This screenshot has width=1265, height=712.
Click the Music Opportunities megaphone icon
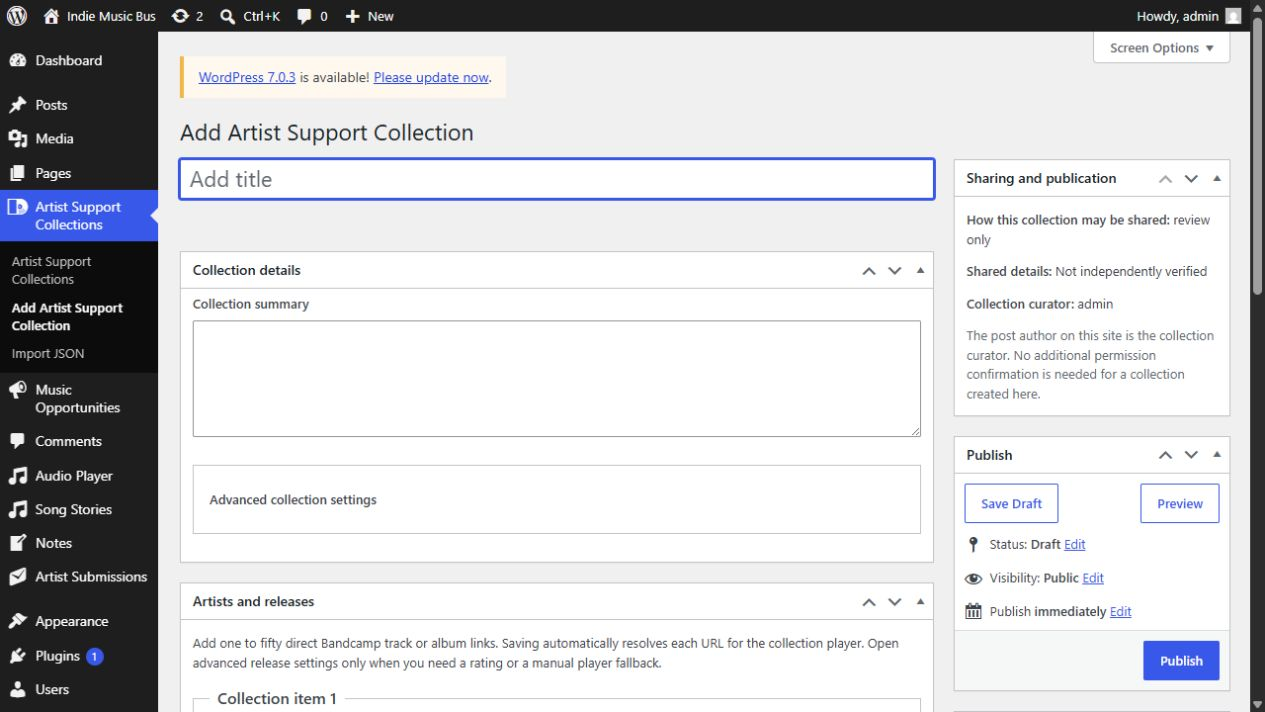[17, 390]
